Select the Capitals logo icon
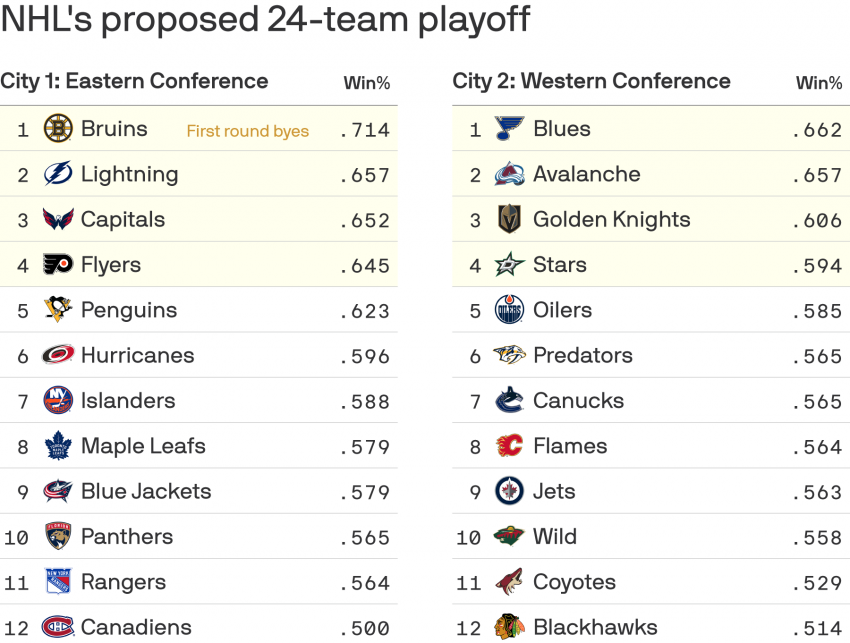Screen dimensions: 850x643 tap(58, 220)
